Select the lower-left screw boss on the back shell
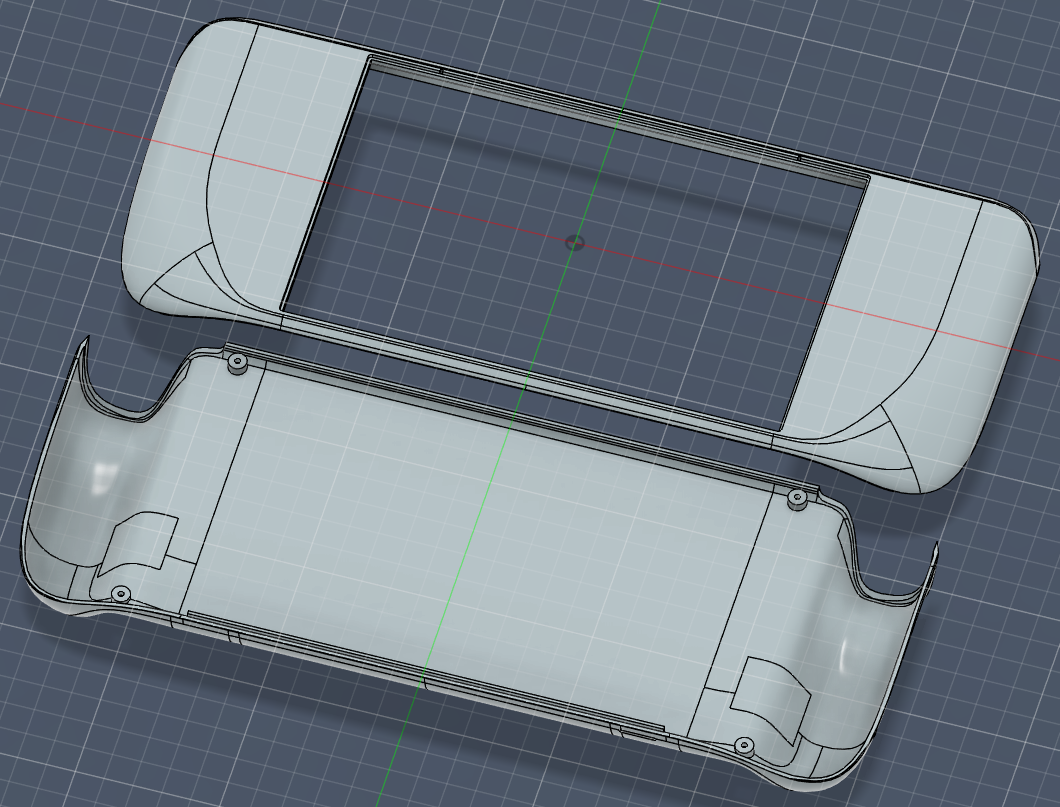 tap(121, 594)
